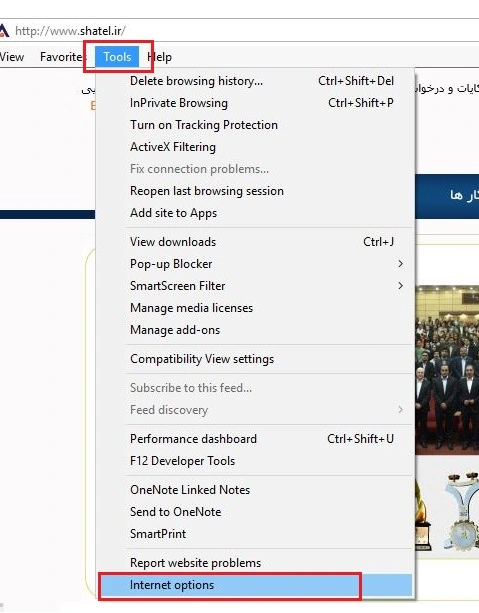Select OneNote Linked Notes
479x613 pixels.
pos(255,490)
